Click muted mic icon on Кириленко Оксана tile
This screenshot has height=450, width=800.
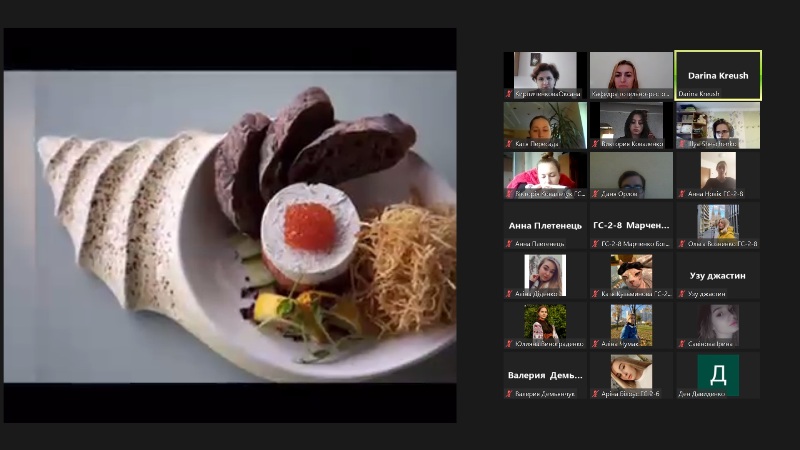click(509, 94)
